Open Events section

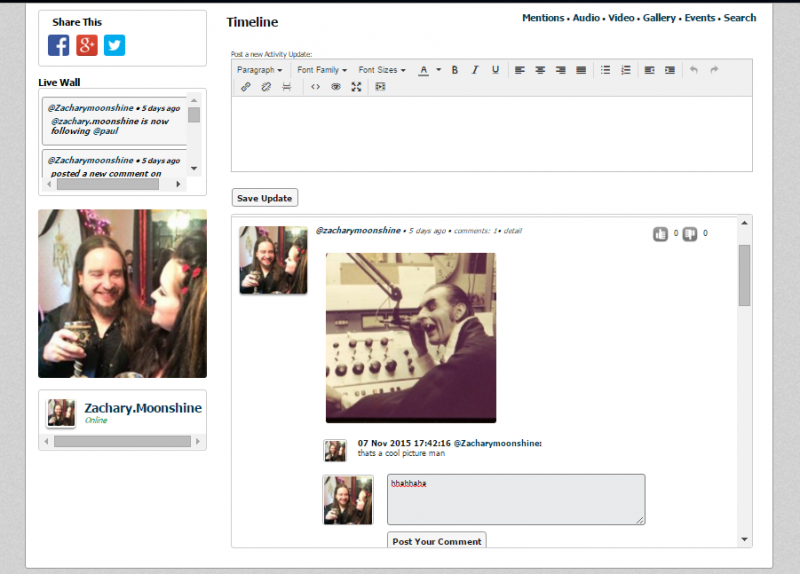699,18
